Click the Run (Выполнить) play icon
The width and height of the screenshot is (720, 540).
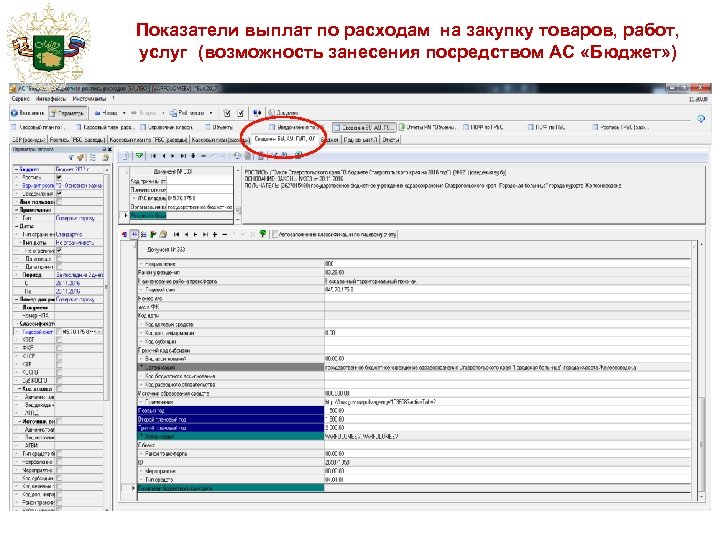[x=14, y=112]
